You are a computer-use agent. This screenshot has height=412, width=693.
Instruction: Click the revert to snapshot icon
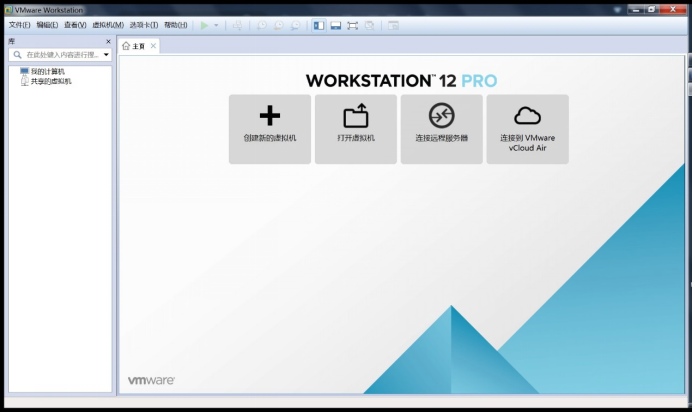(278, 26)
